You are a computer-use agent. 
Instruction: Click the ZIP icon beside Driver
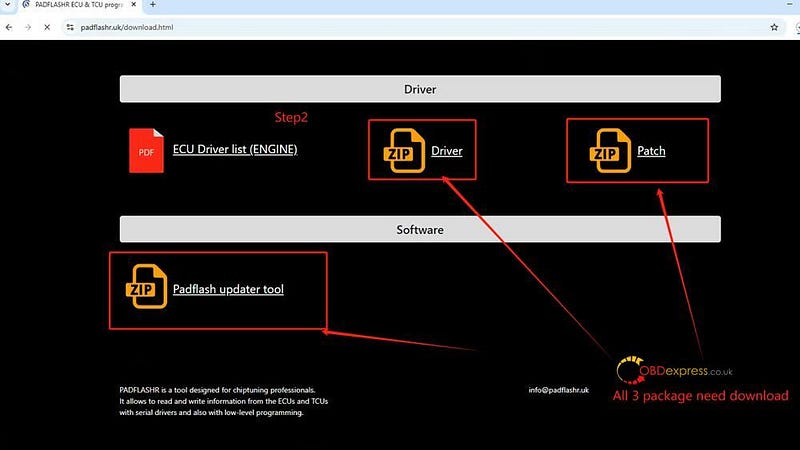(404, 151)
